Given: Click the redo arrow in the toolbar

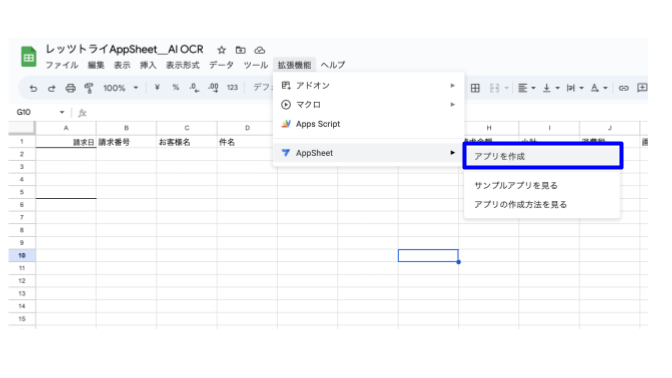Looking at the screenshot, I should click(x=51, y=88).
